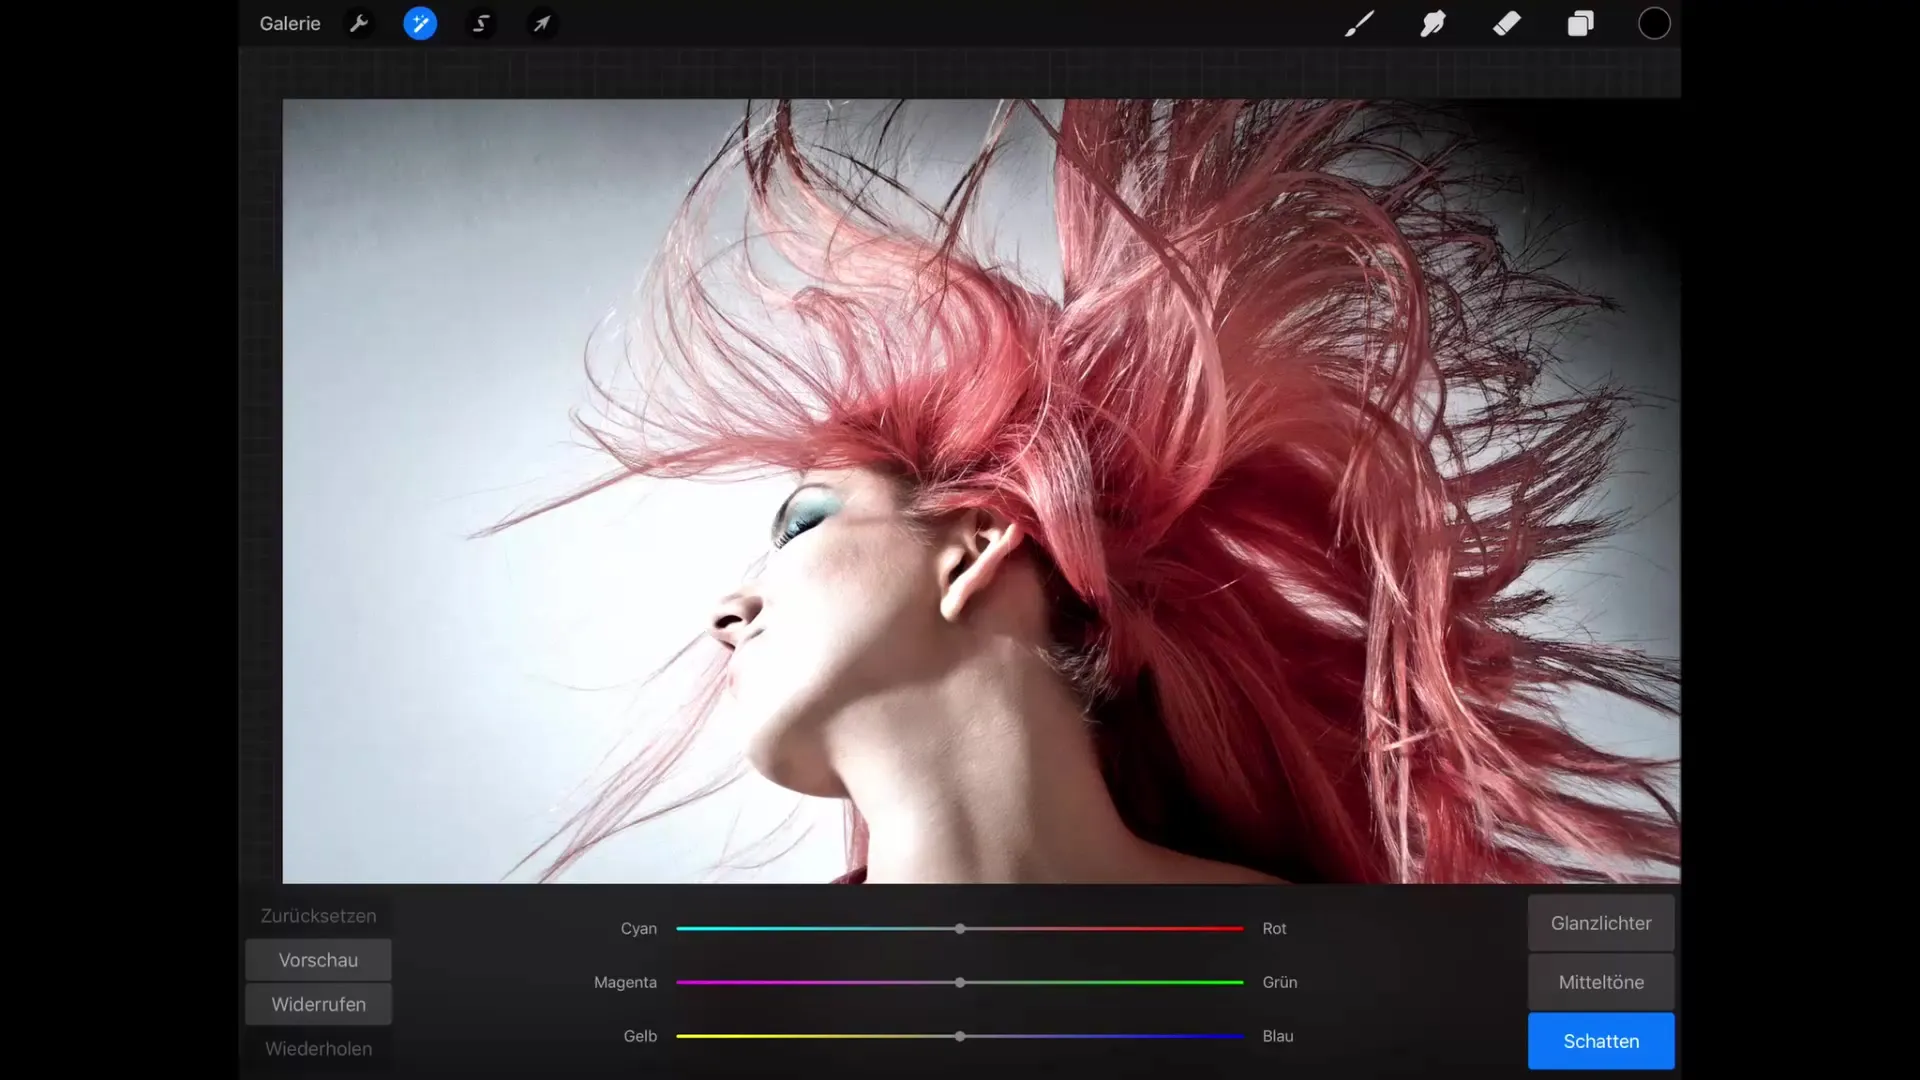The height and width of the screenshot is (1080, 1920).
Task: Click the Rot label
Action: (x=1274, y=929)
